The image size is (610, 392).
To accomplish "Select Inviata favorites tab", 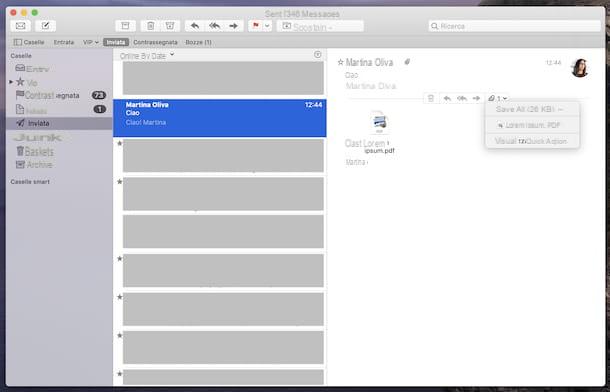I will (116, 42).
